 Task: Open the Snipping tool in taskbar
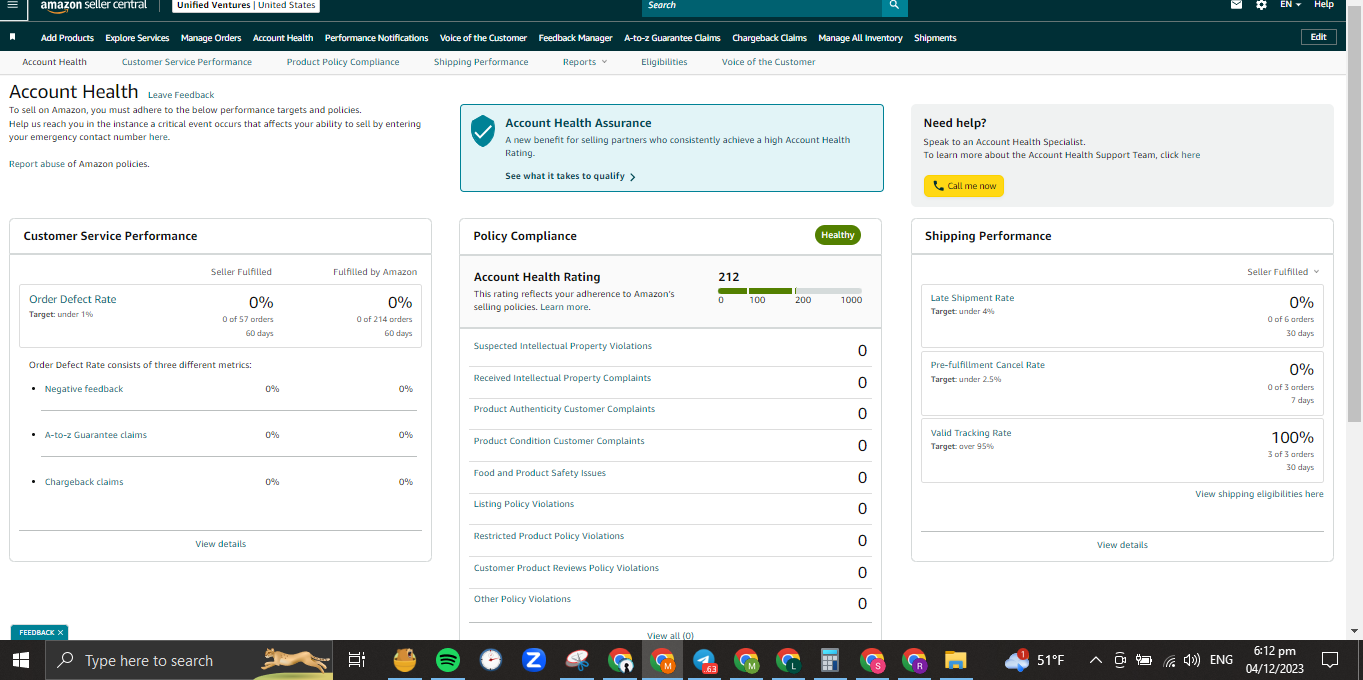577,660
